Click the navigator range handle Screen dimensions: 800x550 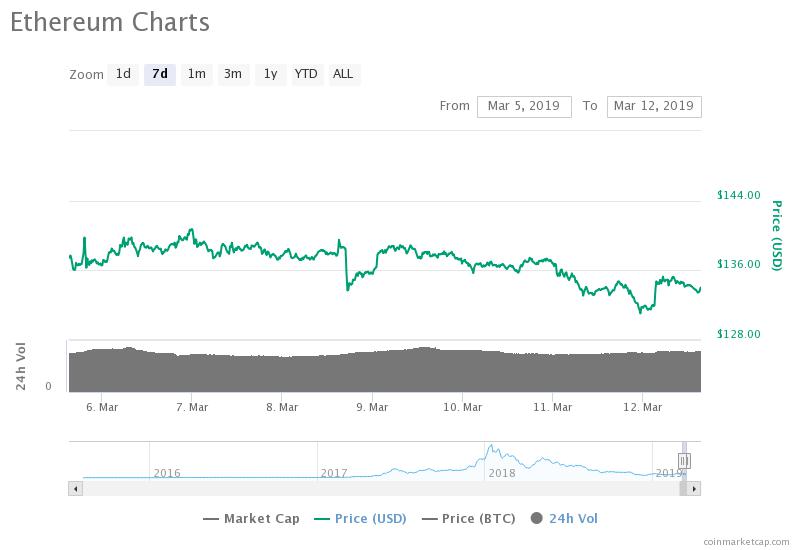click(x=684, y=461)
